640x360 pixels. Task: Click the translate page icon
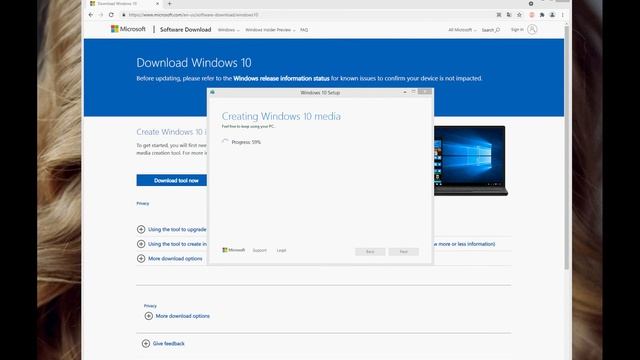509,15
